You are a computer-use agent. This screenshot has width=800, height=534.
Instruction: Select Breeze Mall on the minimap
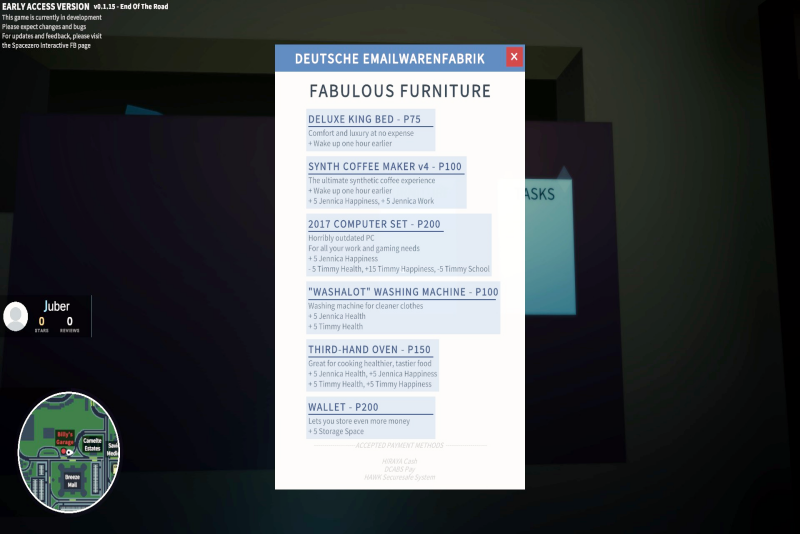(x=72, y=480)
